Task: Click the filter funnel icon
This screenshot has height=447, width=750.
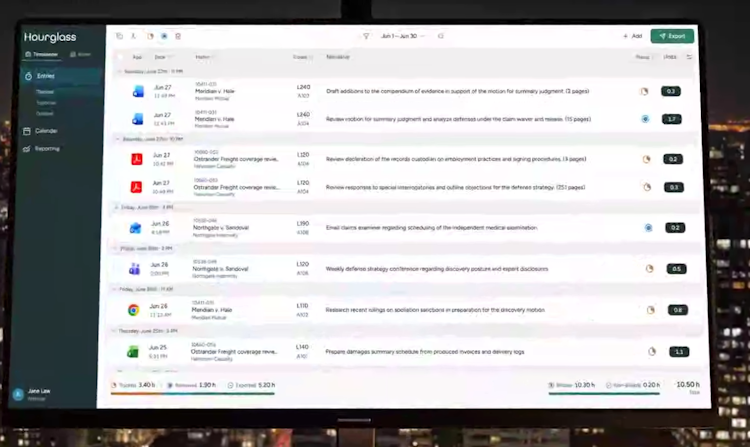Action: [x=366, y=36]
